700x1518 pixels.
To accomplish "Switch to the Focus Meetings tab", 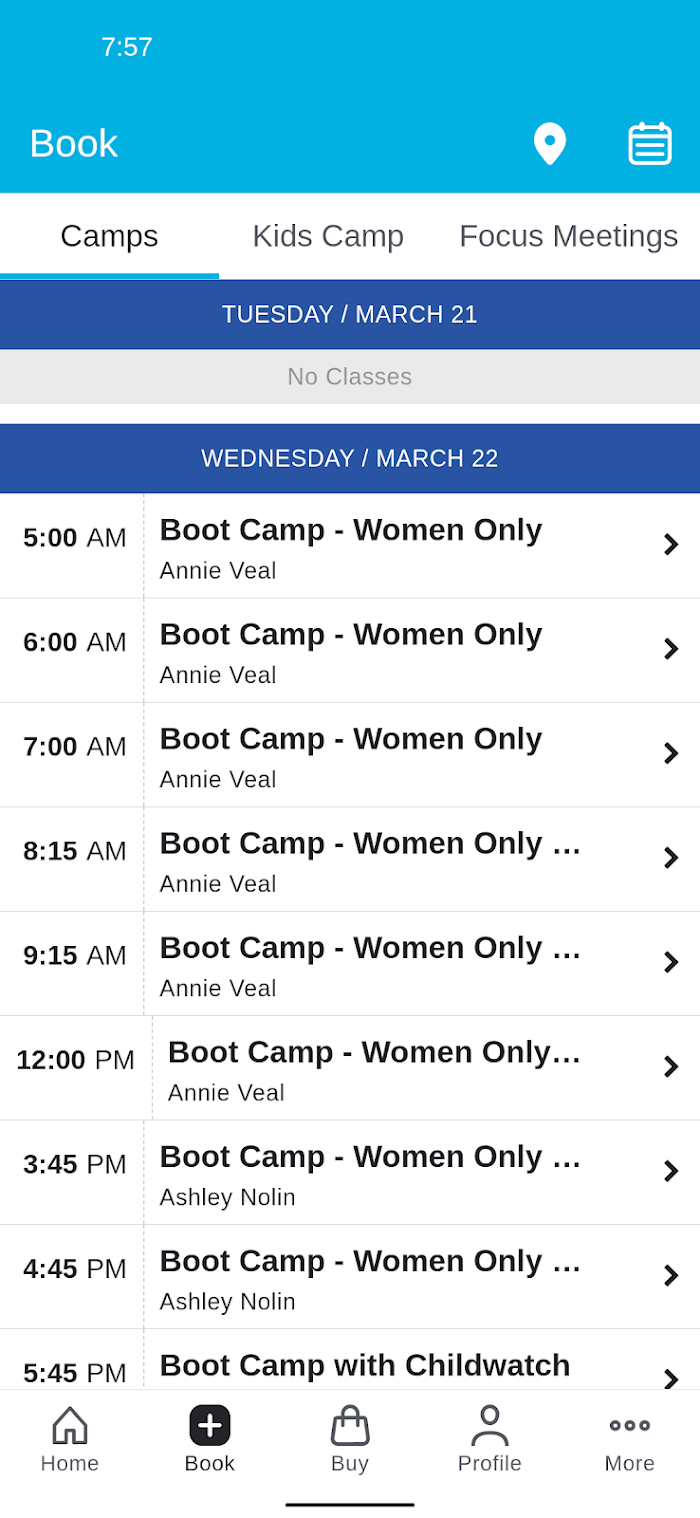I will (569, 236).
